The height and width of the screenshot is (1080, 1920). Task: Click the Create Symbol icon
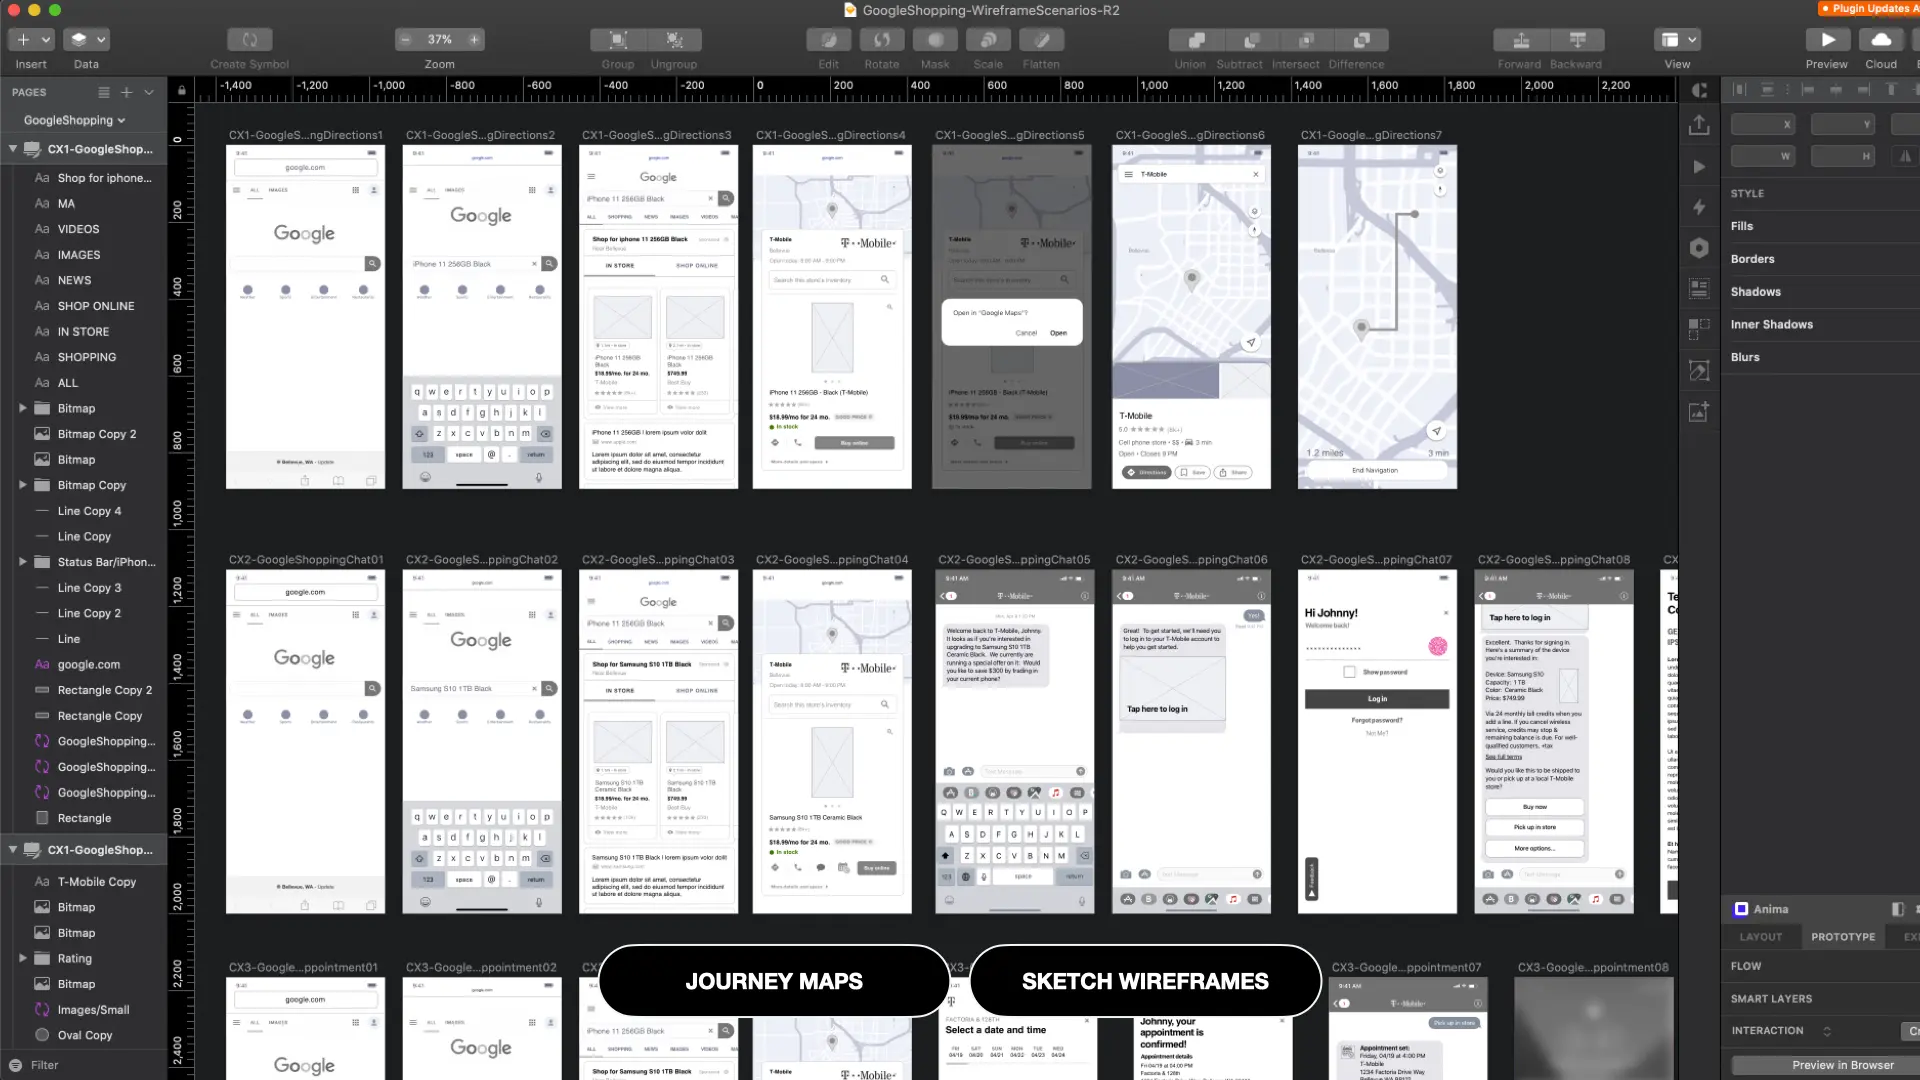tap(249, 40)
